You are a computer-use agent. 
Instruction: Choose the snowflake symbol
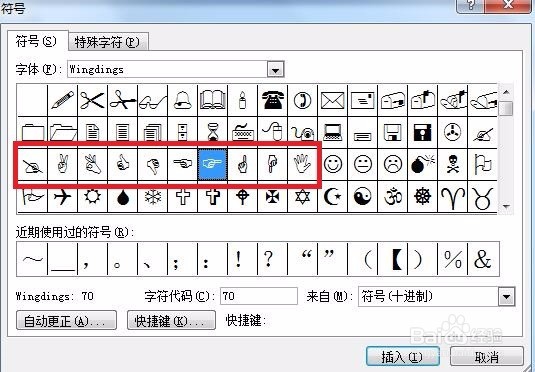click(153, 197)
